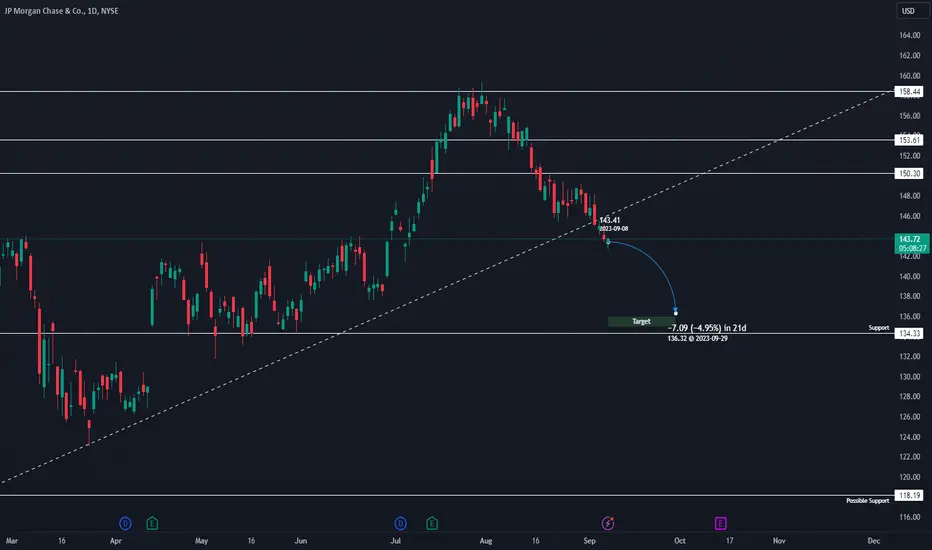Screen dimensions: 932x550
Task: Click the July dividend D marker
Action: (x=400, y=523)
